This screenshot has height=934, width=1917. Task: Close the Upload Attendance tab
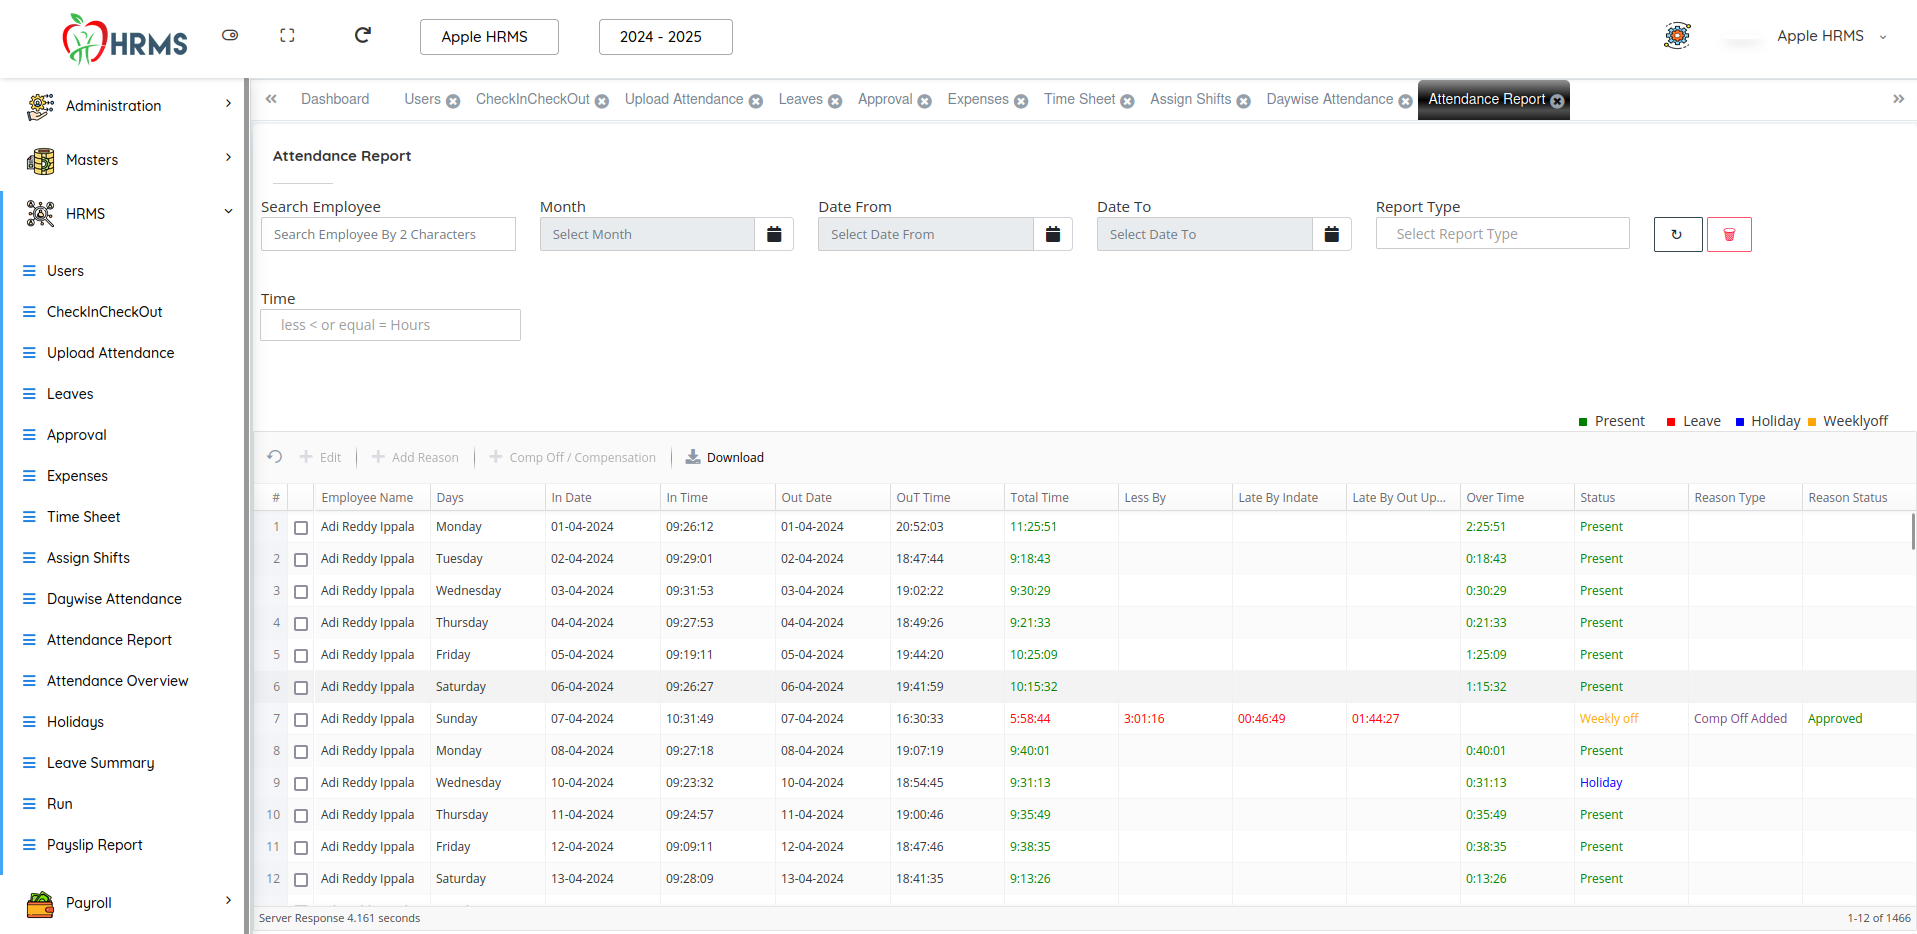(756, 101)
